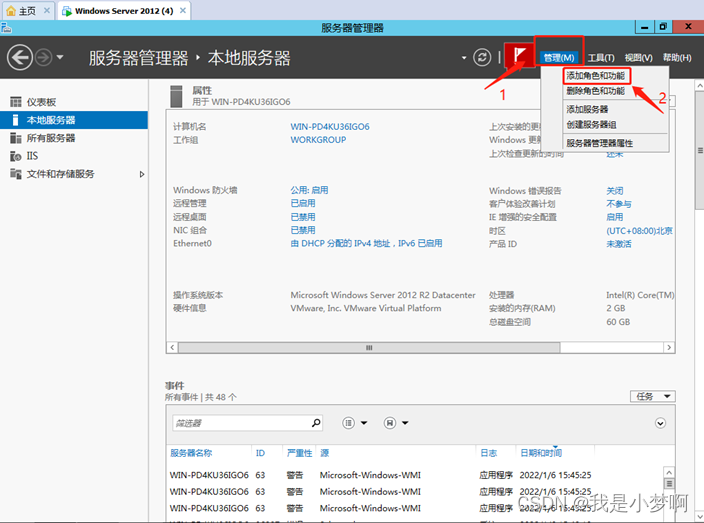The width and height of the screenshot is (704, 523).
Task: Click the properties horizontal scrollbar left arrow
Action: (x=172, y=347)
